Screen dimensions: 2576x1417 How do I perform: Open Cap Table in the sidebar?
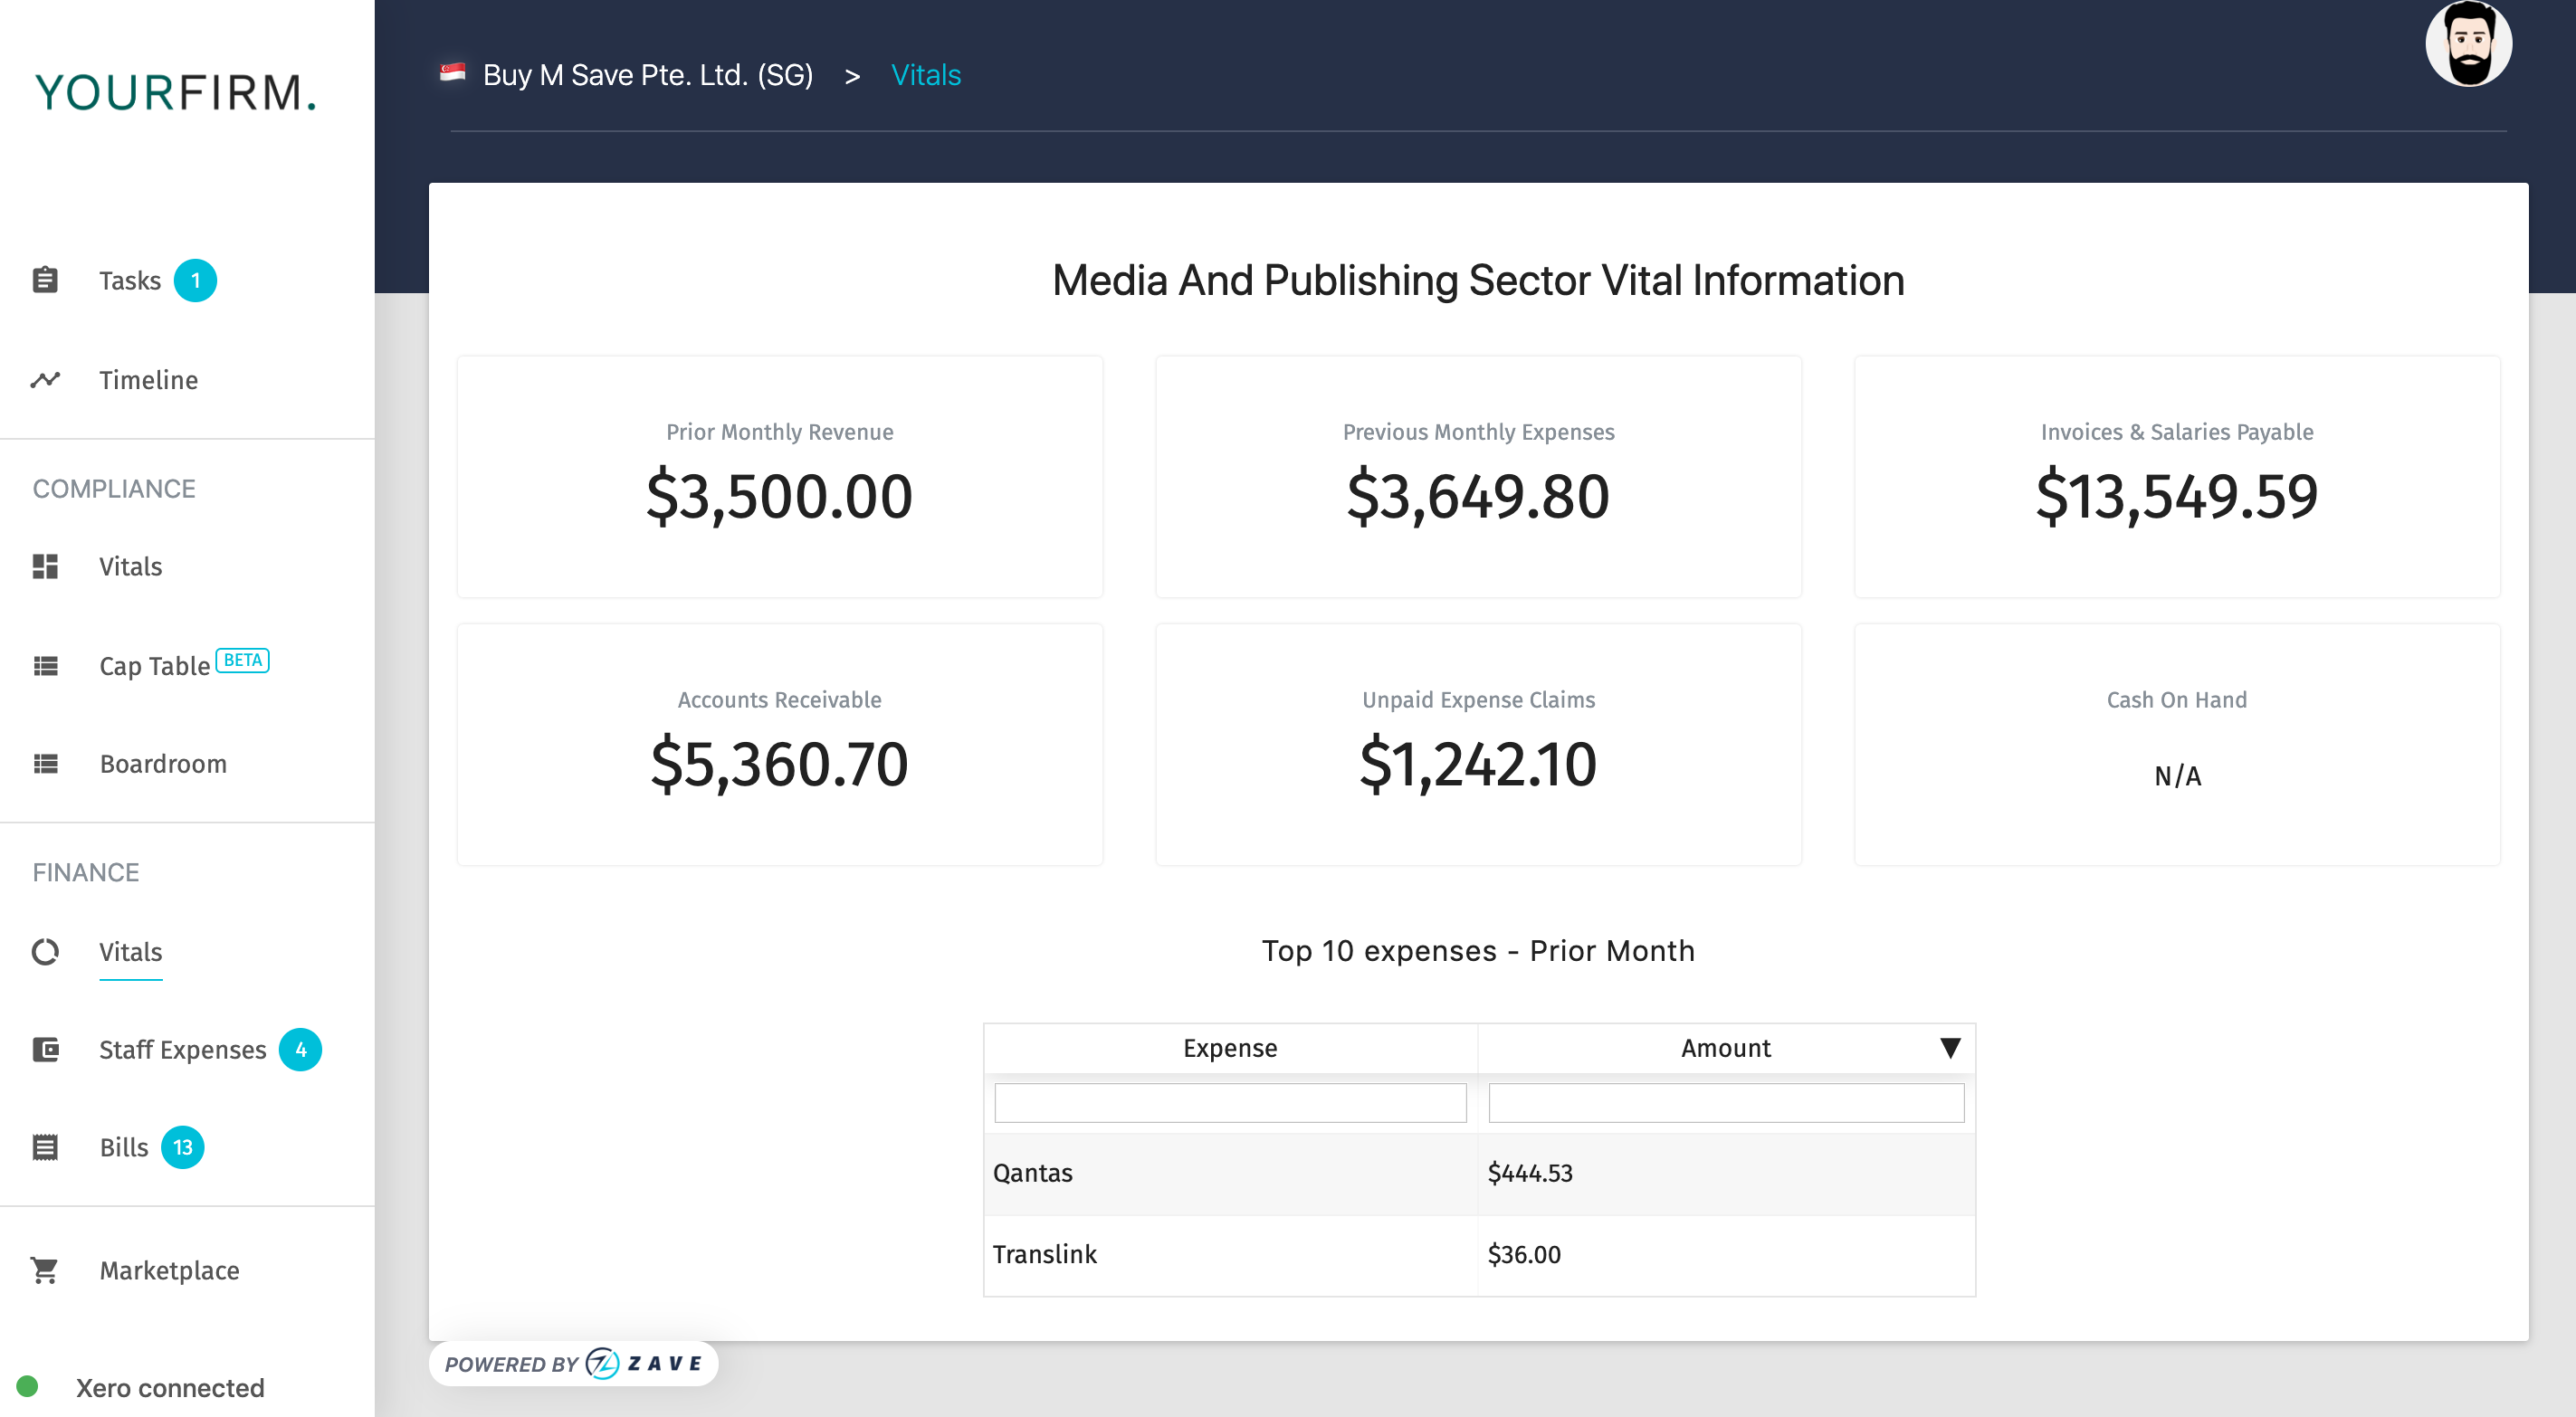tap(154, 665)
